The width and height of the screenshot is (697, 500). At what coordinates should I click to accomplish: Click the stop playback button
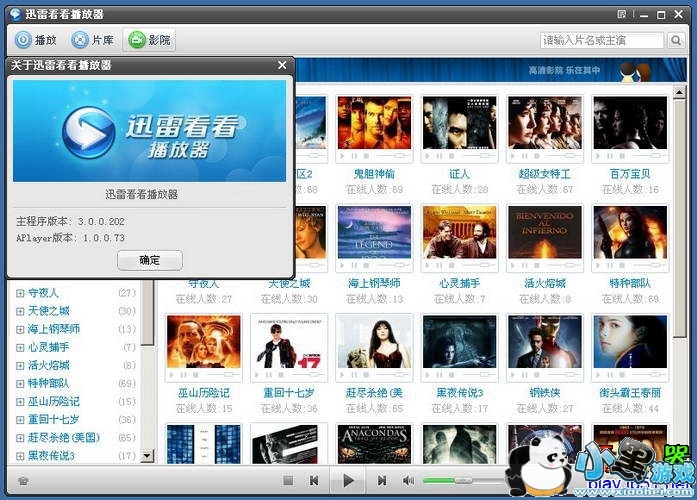[x=288, y=480]
